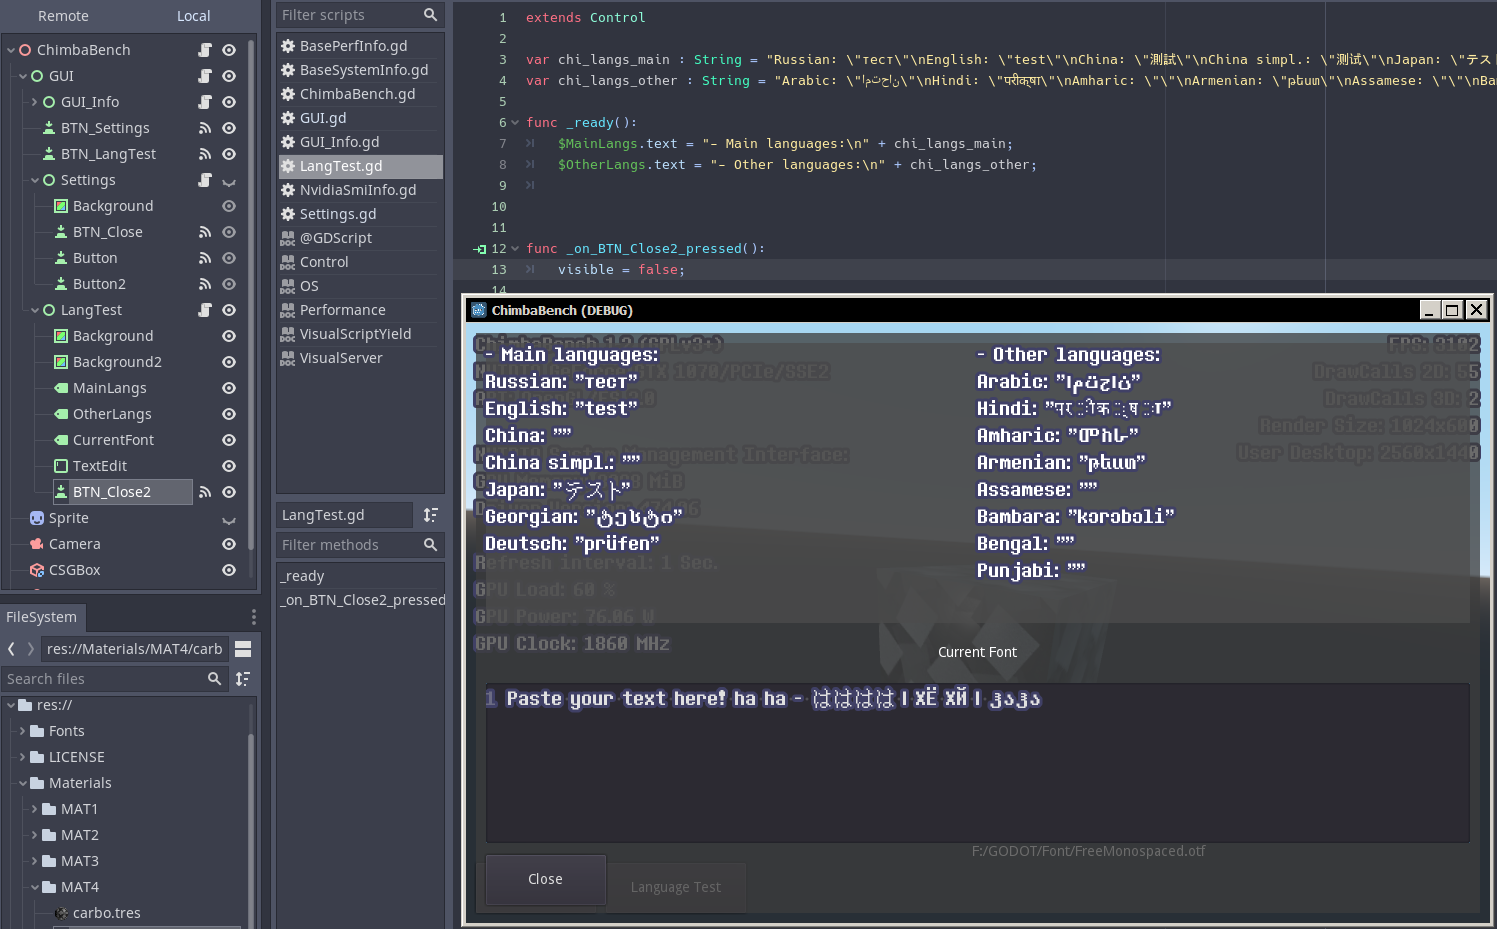
Task: Expand the GUI_Info node
Action: 35,102
